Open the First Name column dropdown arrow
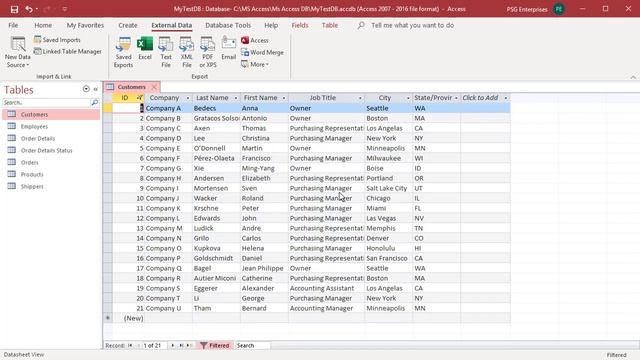 (284, 98)
